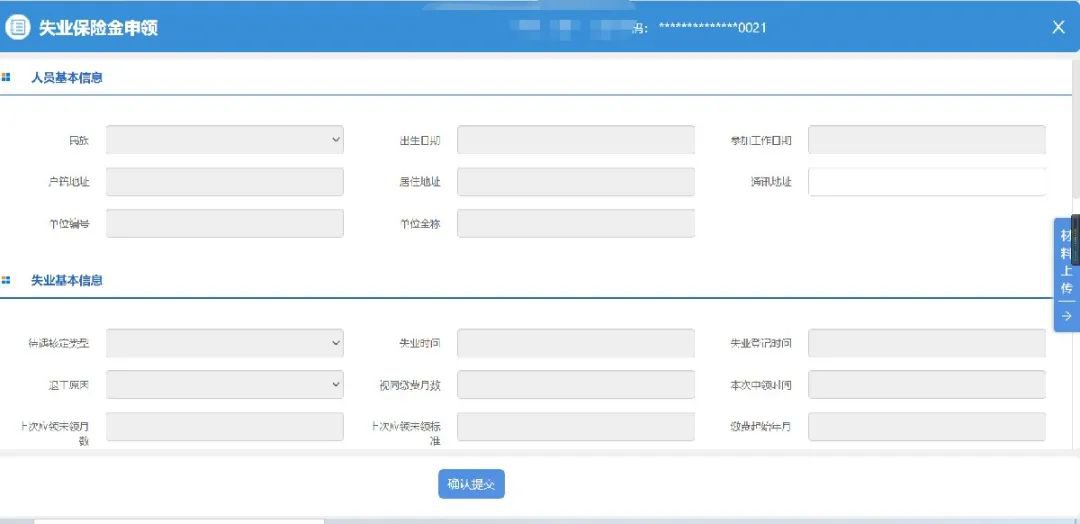Click the 单位编号 field
Viewport: 1080px width, 524px height.
point(224,223)
